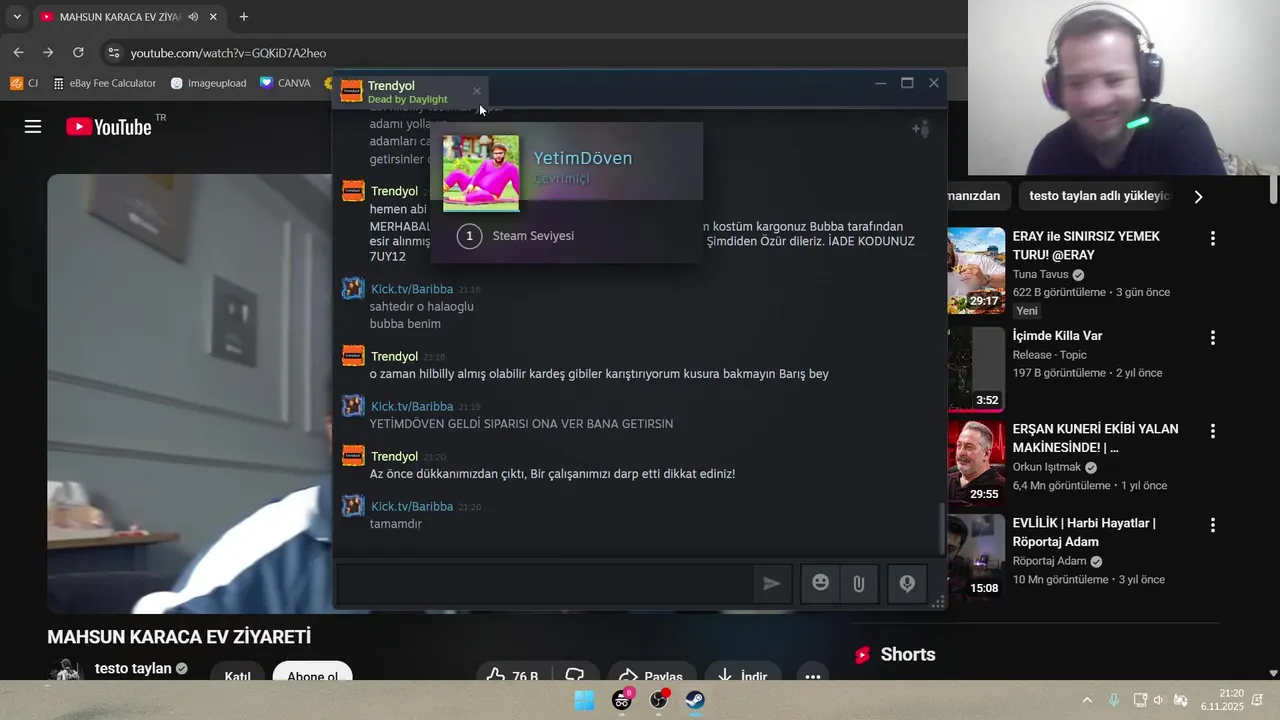
Task: Open OBS Studio from the taskbar
Action: 659,700
